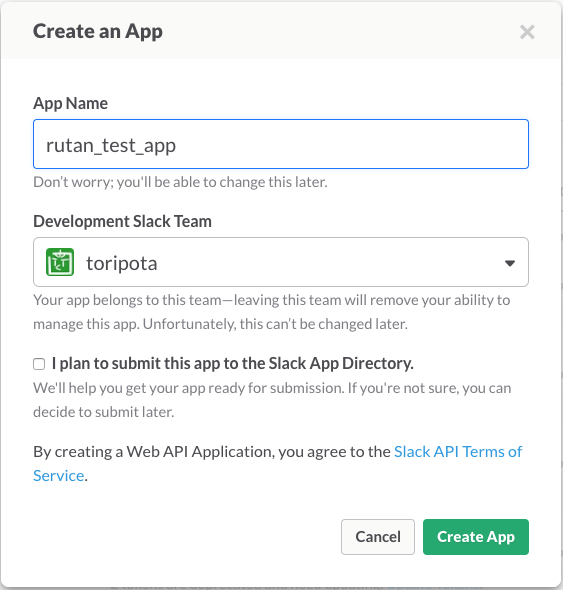This screenshot has width=563, height=590.
Task: Click the 'Your app belongs to this team' note
Action: [272, 312]
